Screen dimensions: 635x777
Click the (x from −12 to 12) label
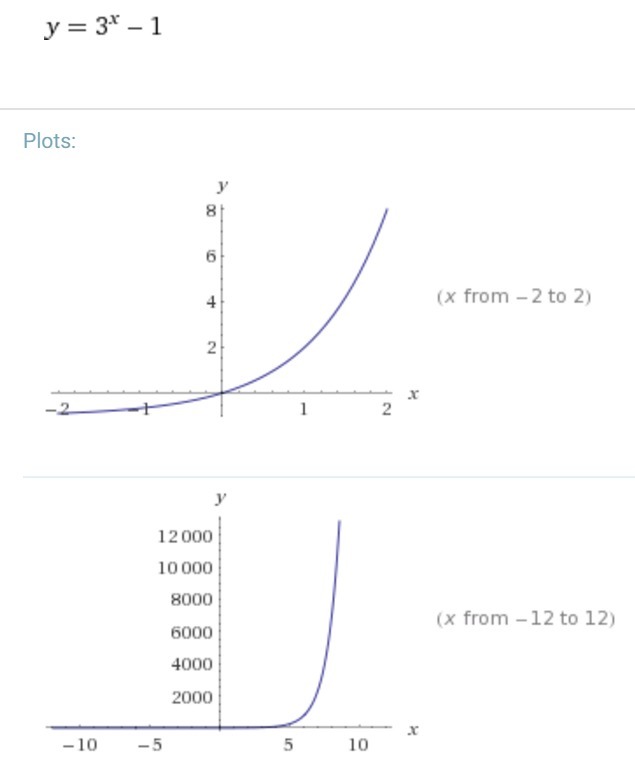tap(525, 618)
